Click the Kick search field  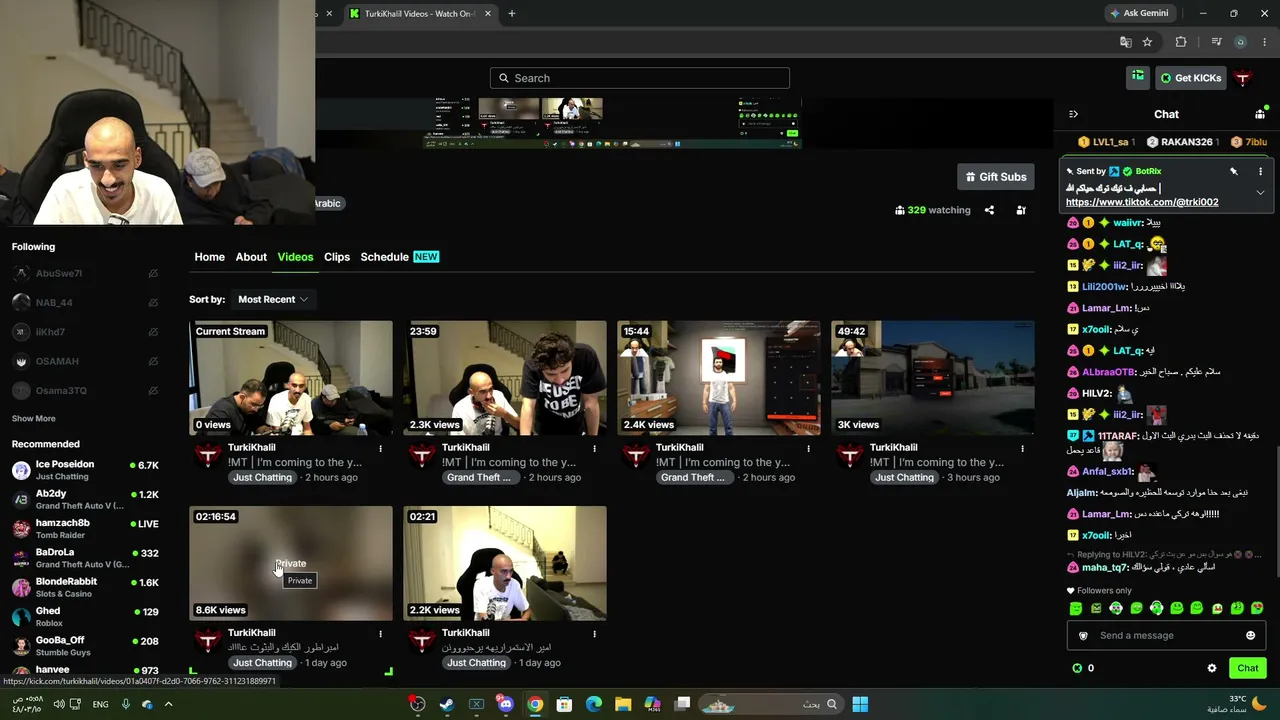pyautogui.click(x=640, y=78)
